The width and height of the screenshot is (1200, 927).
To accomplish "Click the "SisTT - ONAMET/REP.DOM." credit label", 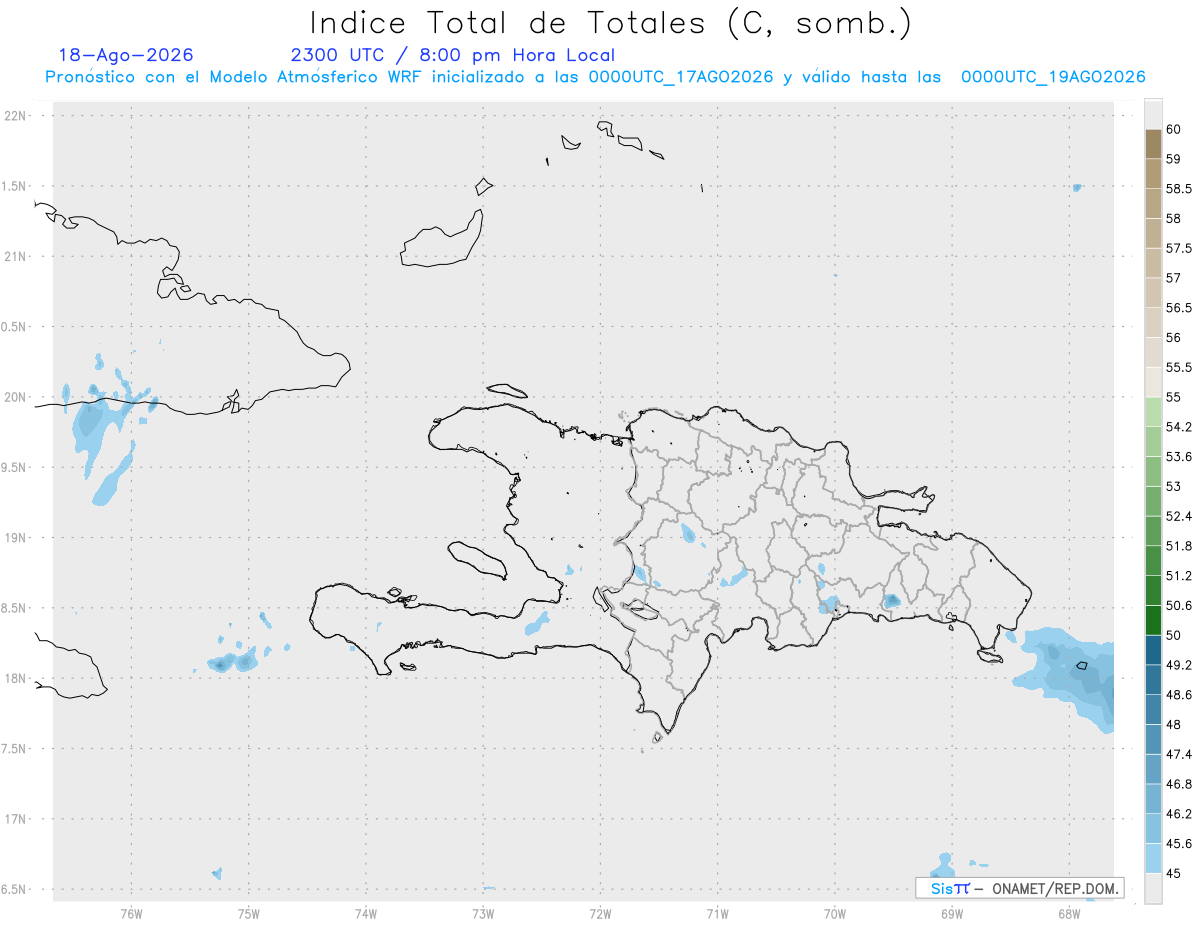I will coord(1019,888).
